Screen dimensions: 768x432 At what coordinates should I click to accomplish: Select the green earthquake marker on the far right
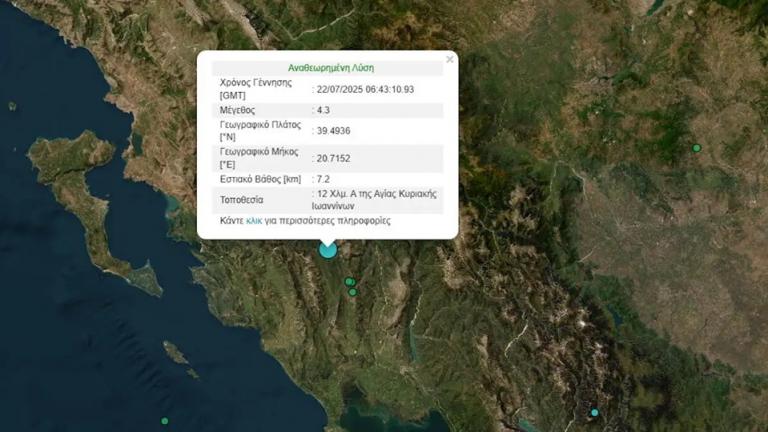[697, 148]
